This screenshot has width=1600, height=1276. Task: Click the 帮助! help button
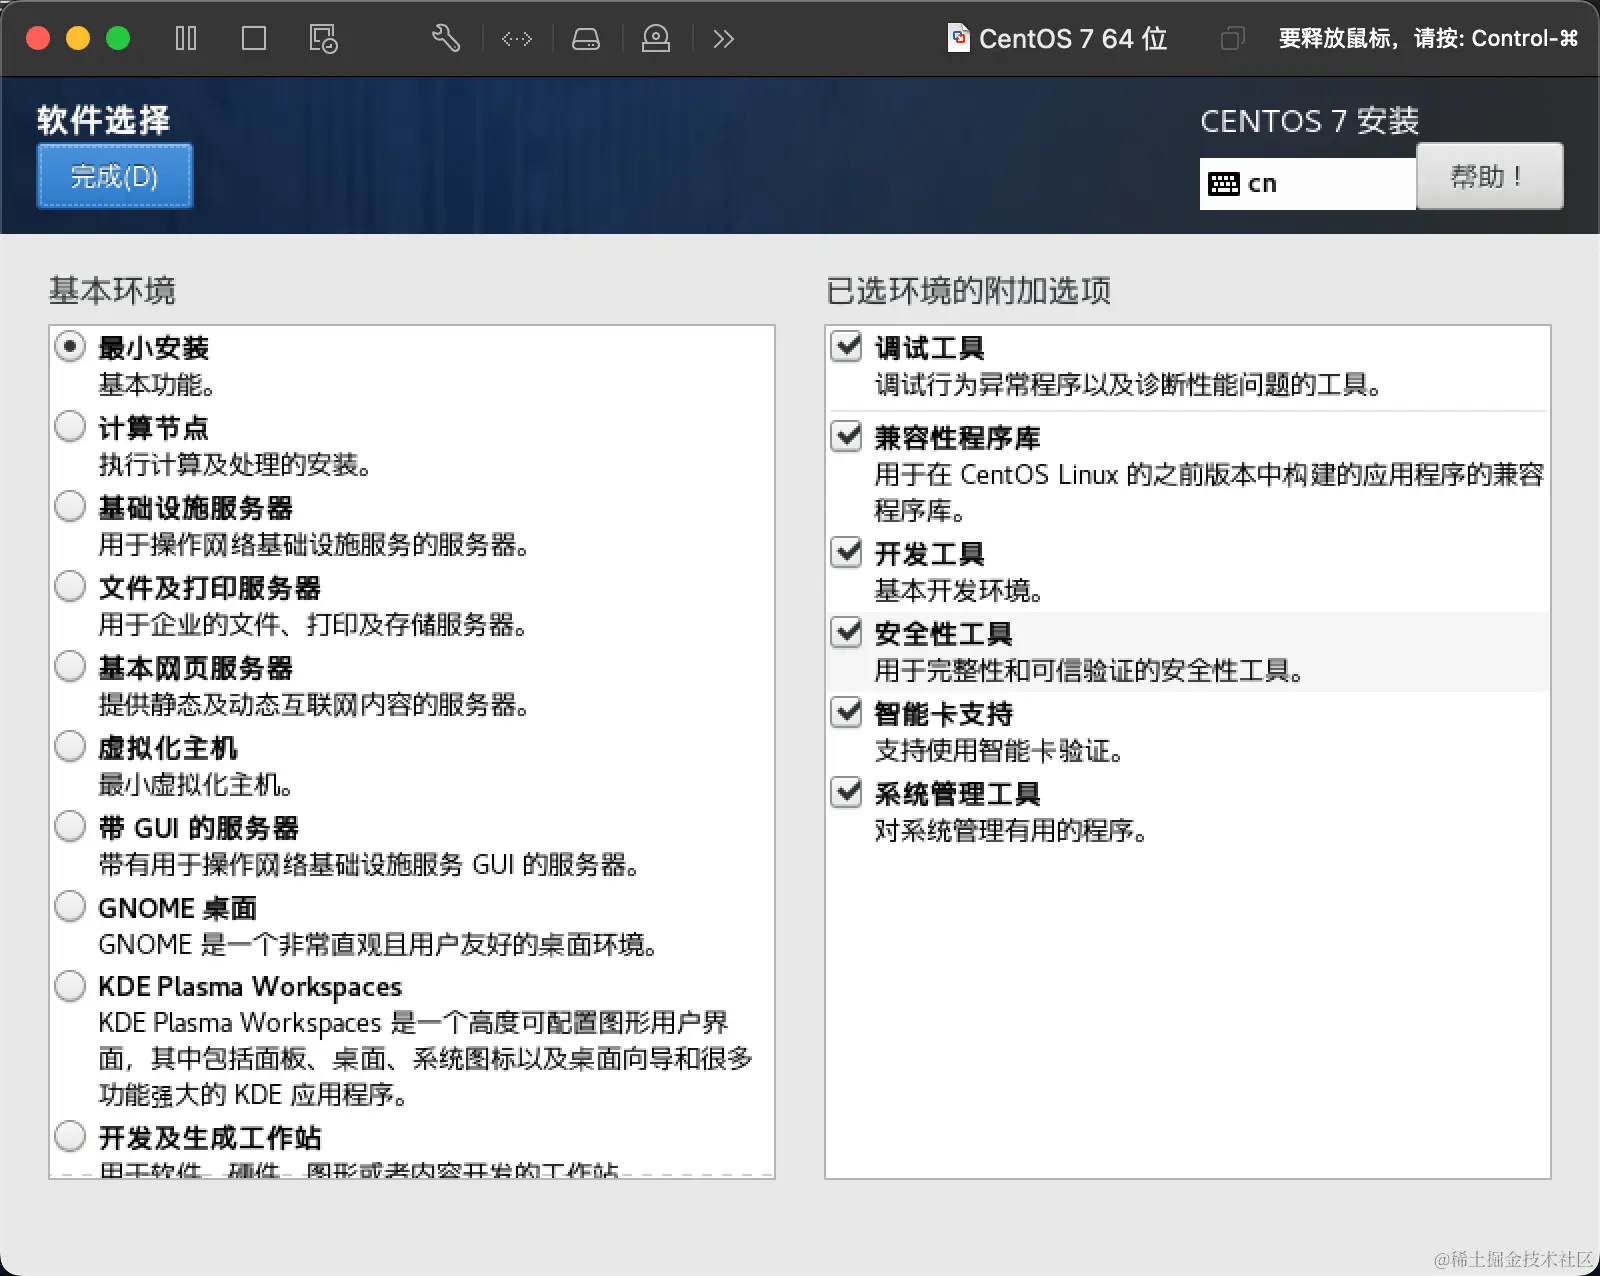click(1489, 176)
